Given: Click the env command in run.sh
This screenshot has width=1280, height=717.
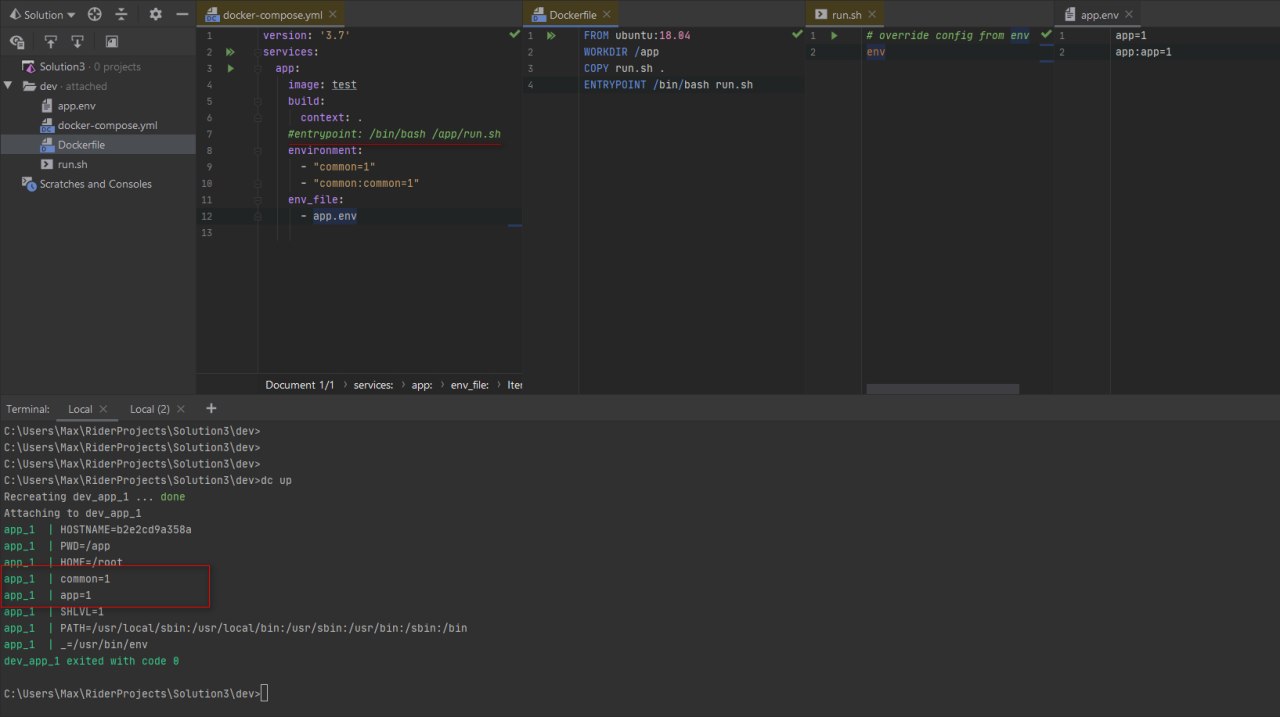Looking at the screenshot, I should pos(875,52).
